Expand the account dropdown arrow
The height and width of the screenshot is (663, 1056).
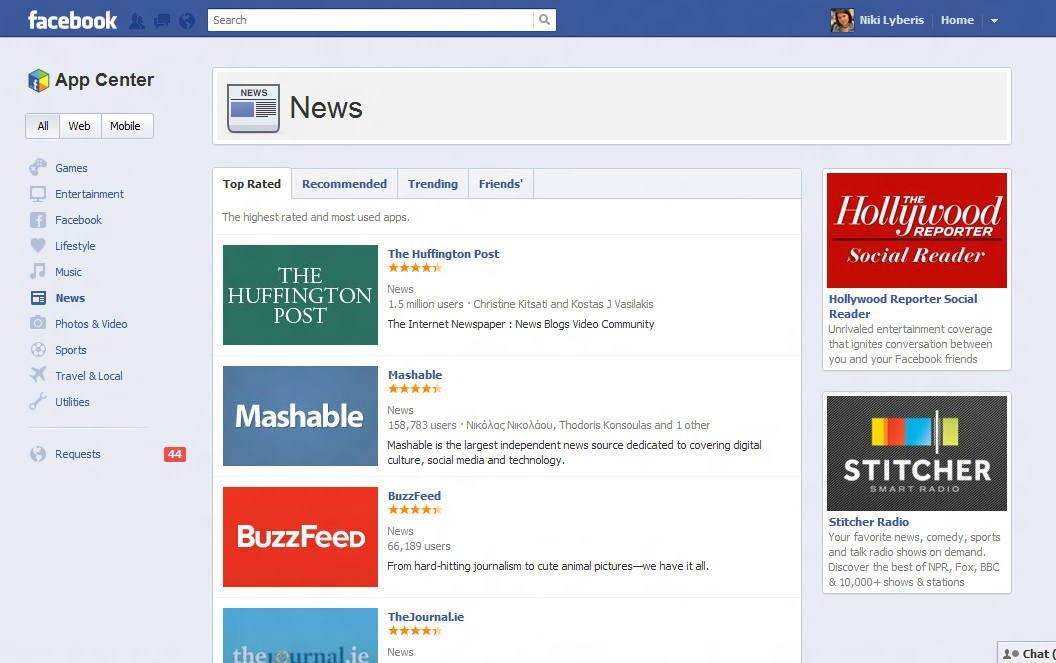pyautogui.click(x=994, y=21)
